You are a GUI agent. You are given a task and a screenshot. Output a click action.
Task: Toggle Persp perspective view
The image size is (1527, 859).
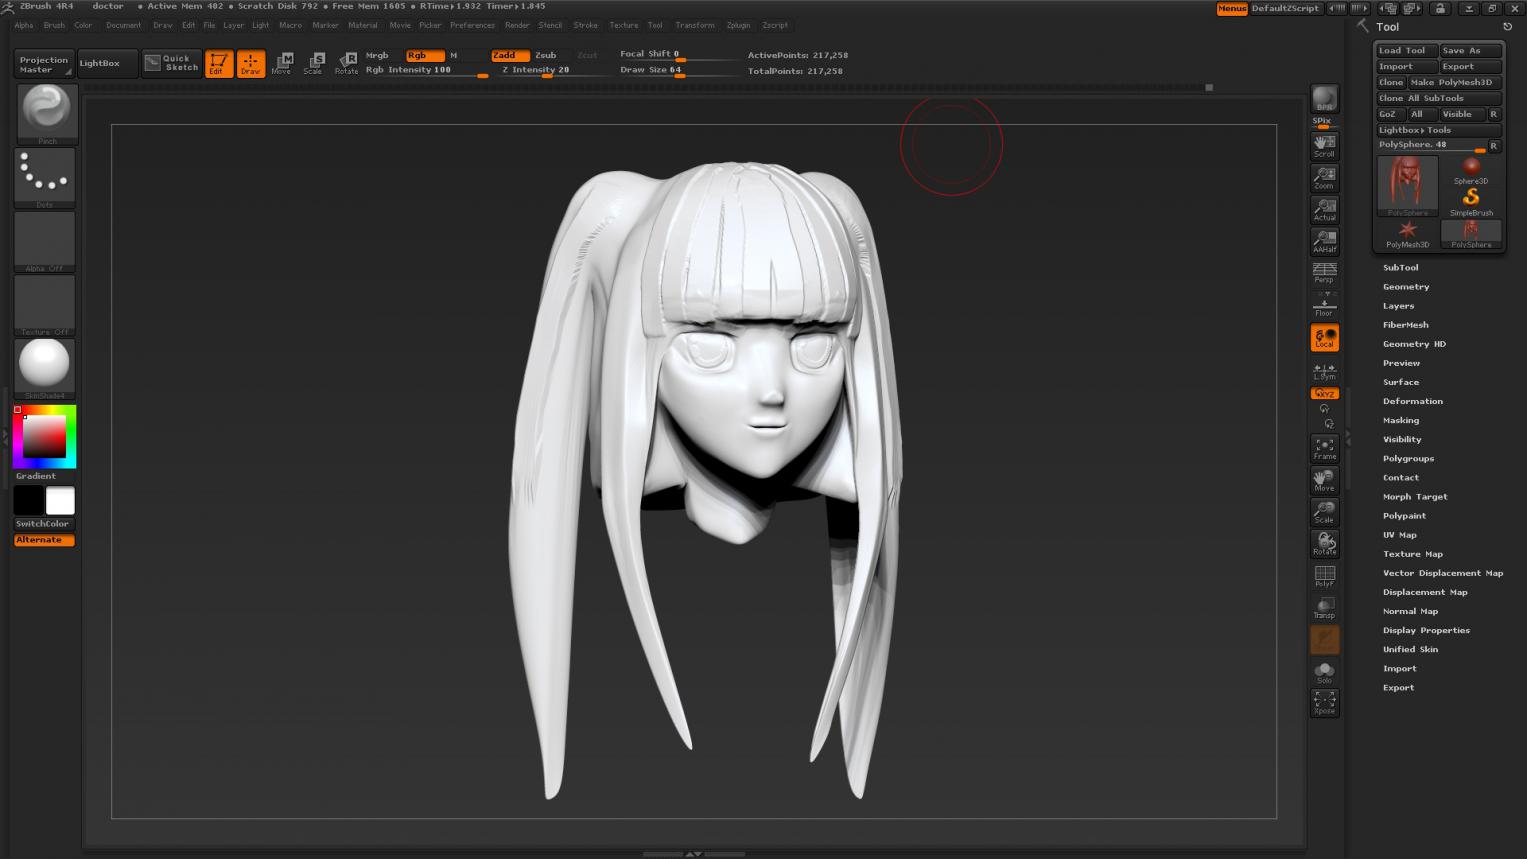(x=1324, y=273)
